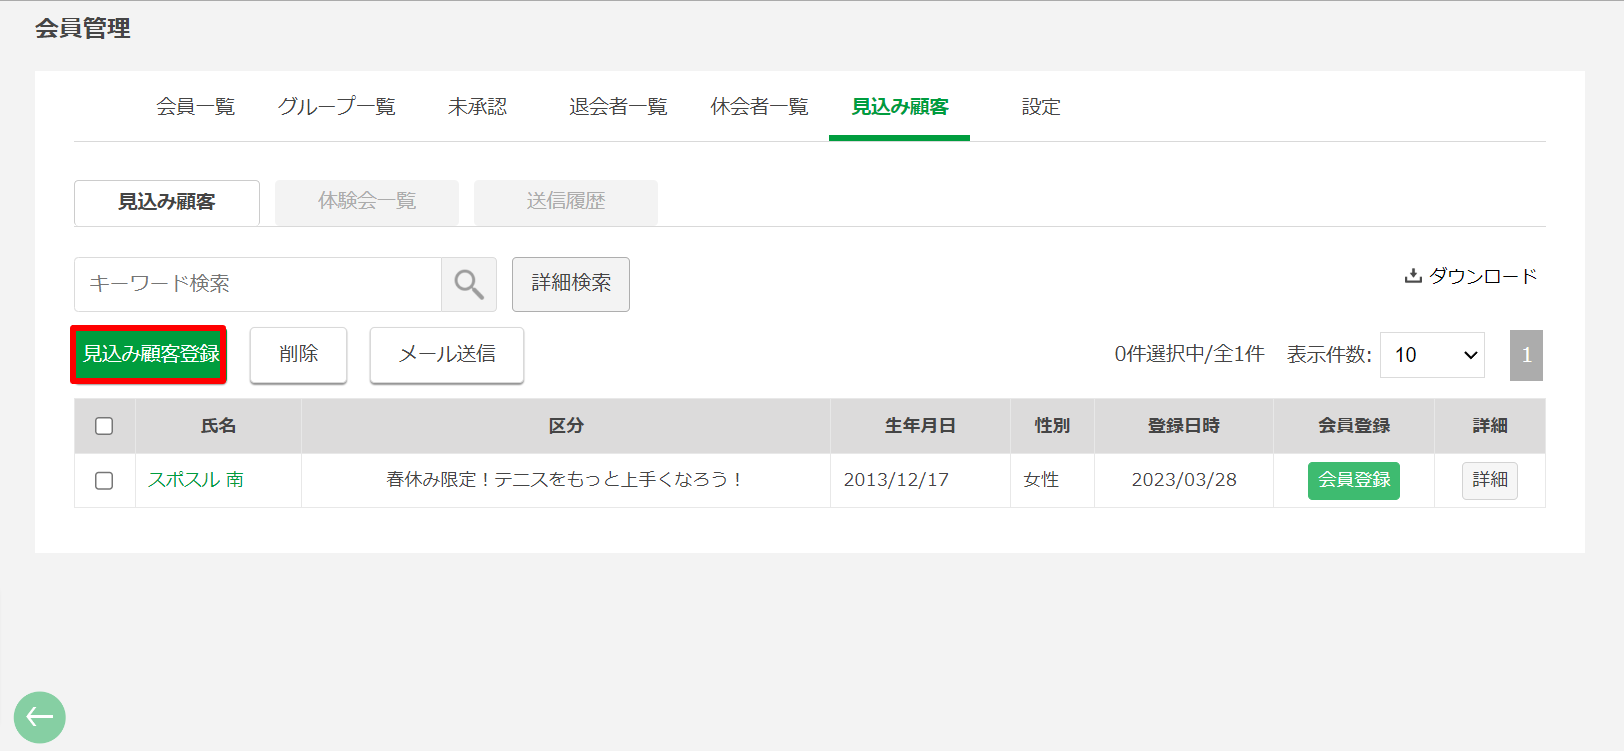Viewport: 1624px width, 751px height.
Task: Switch to the 会員一覧 tab
Action: [x=195, y=107]
